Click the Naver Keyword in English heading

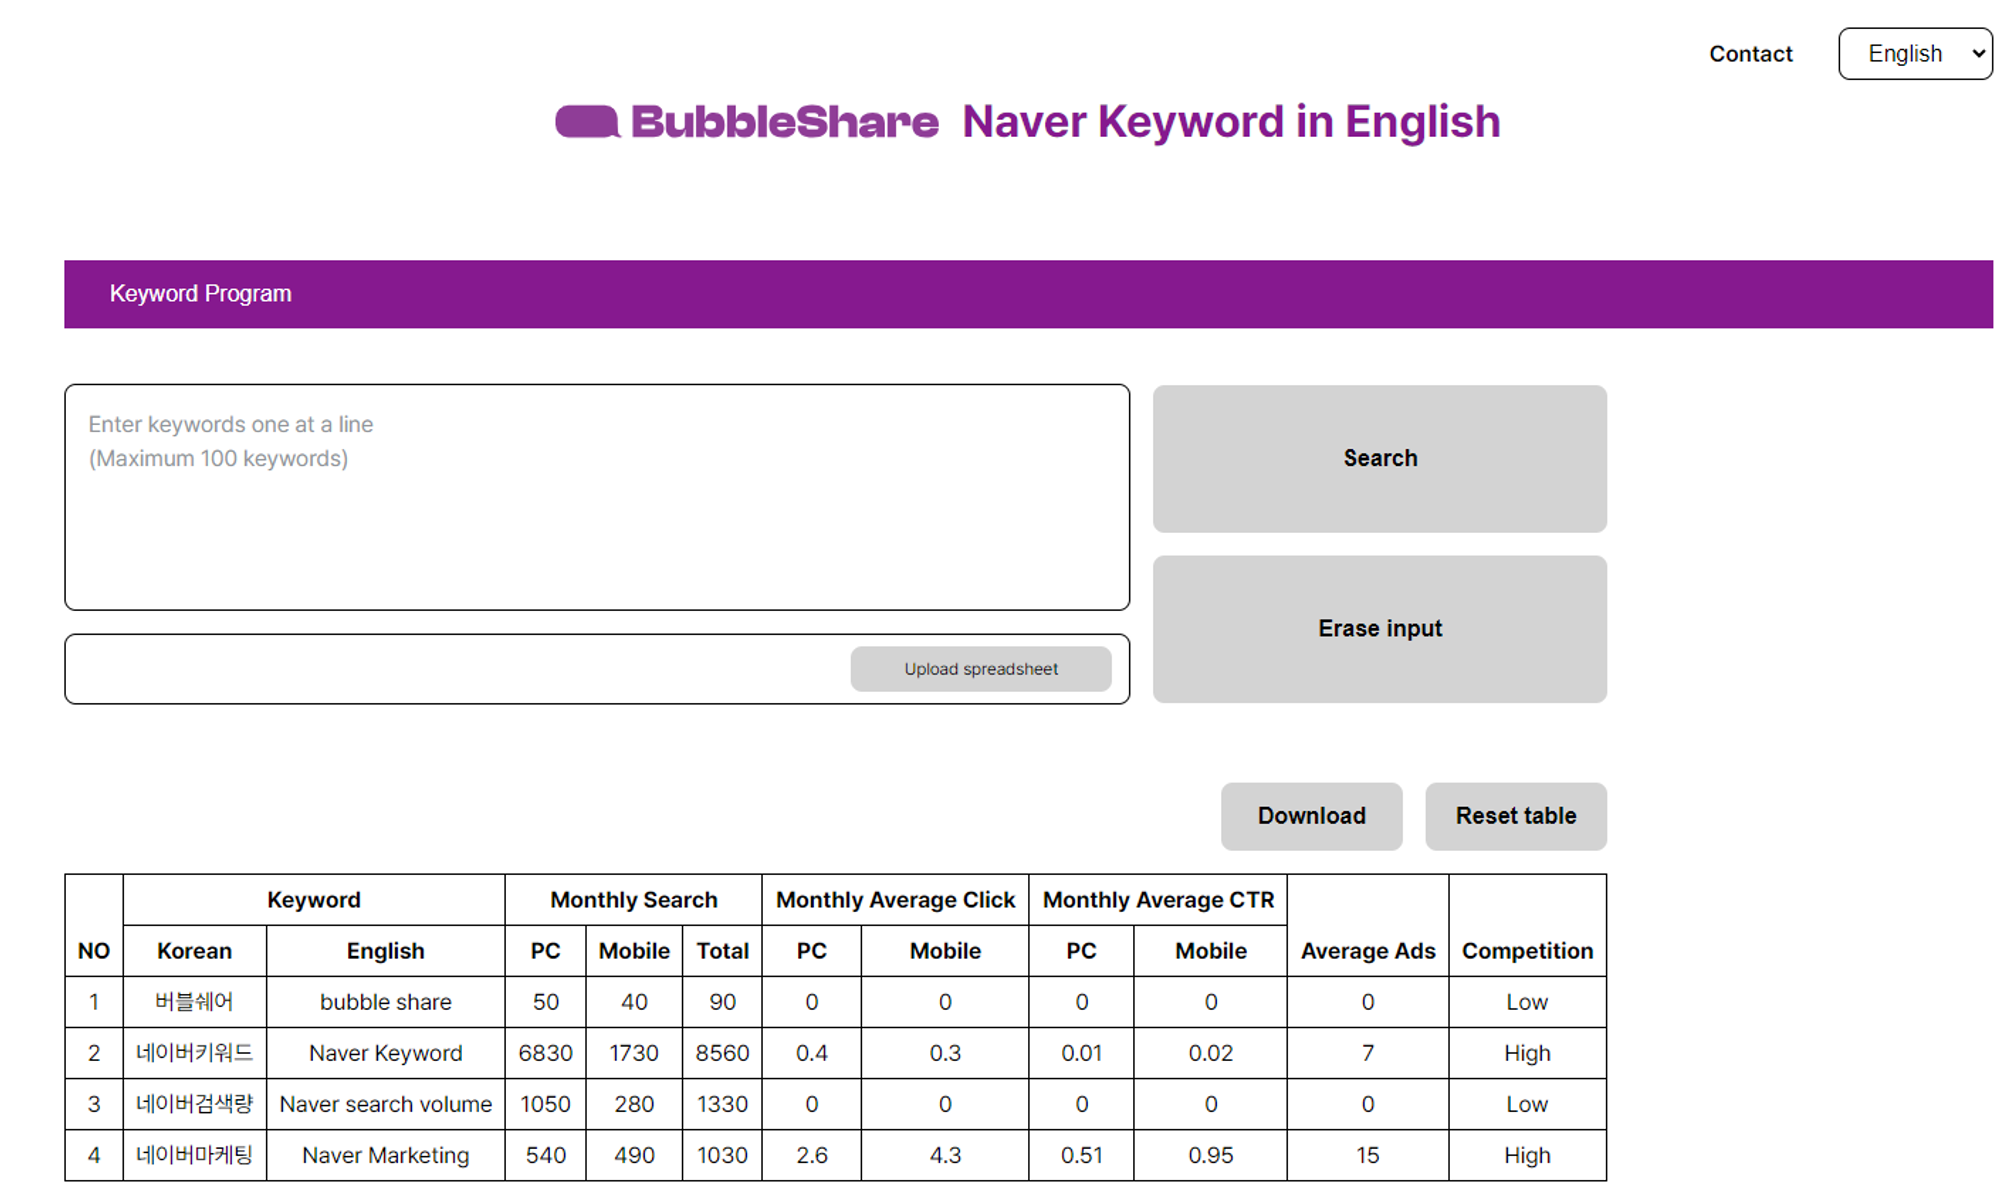(x=1231, y=122)
